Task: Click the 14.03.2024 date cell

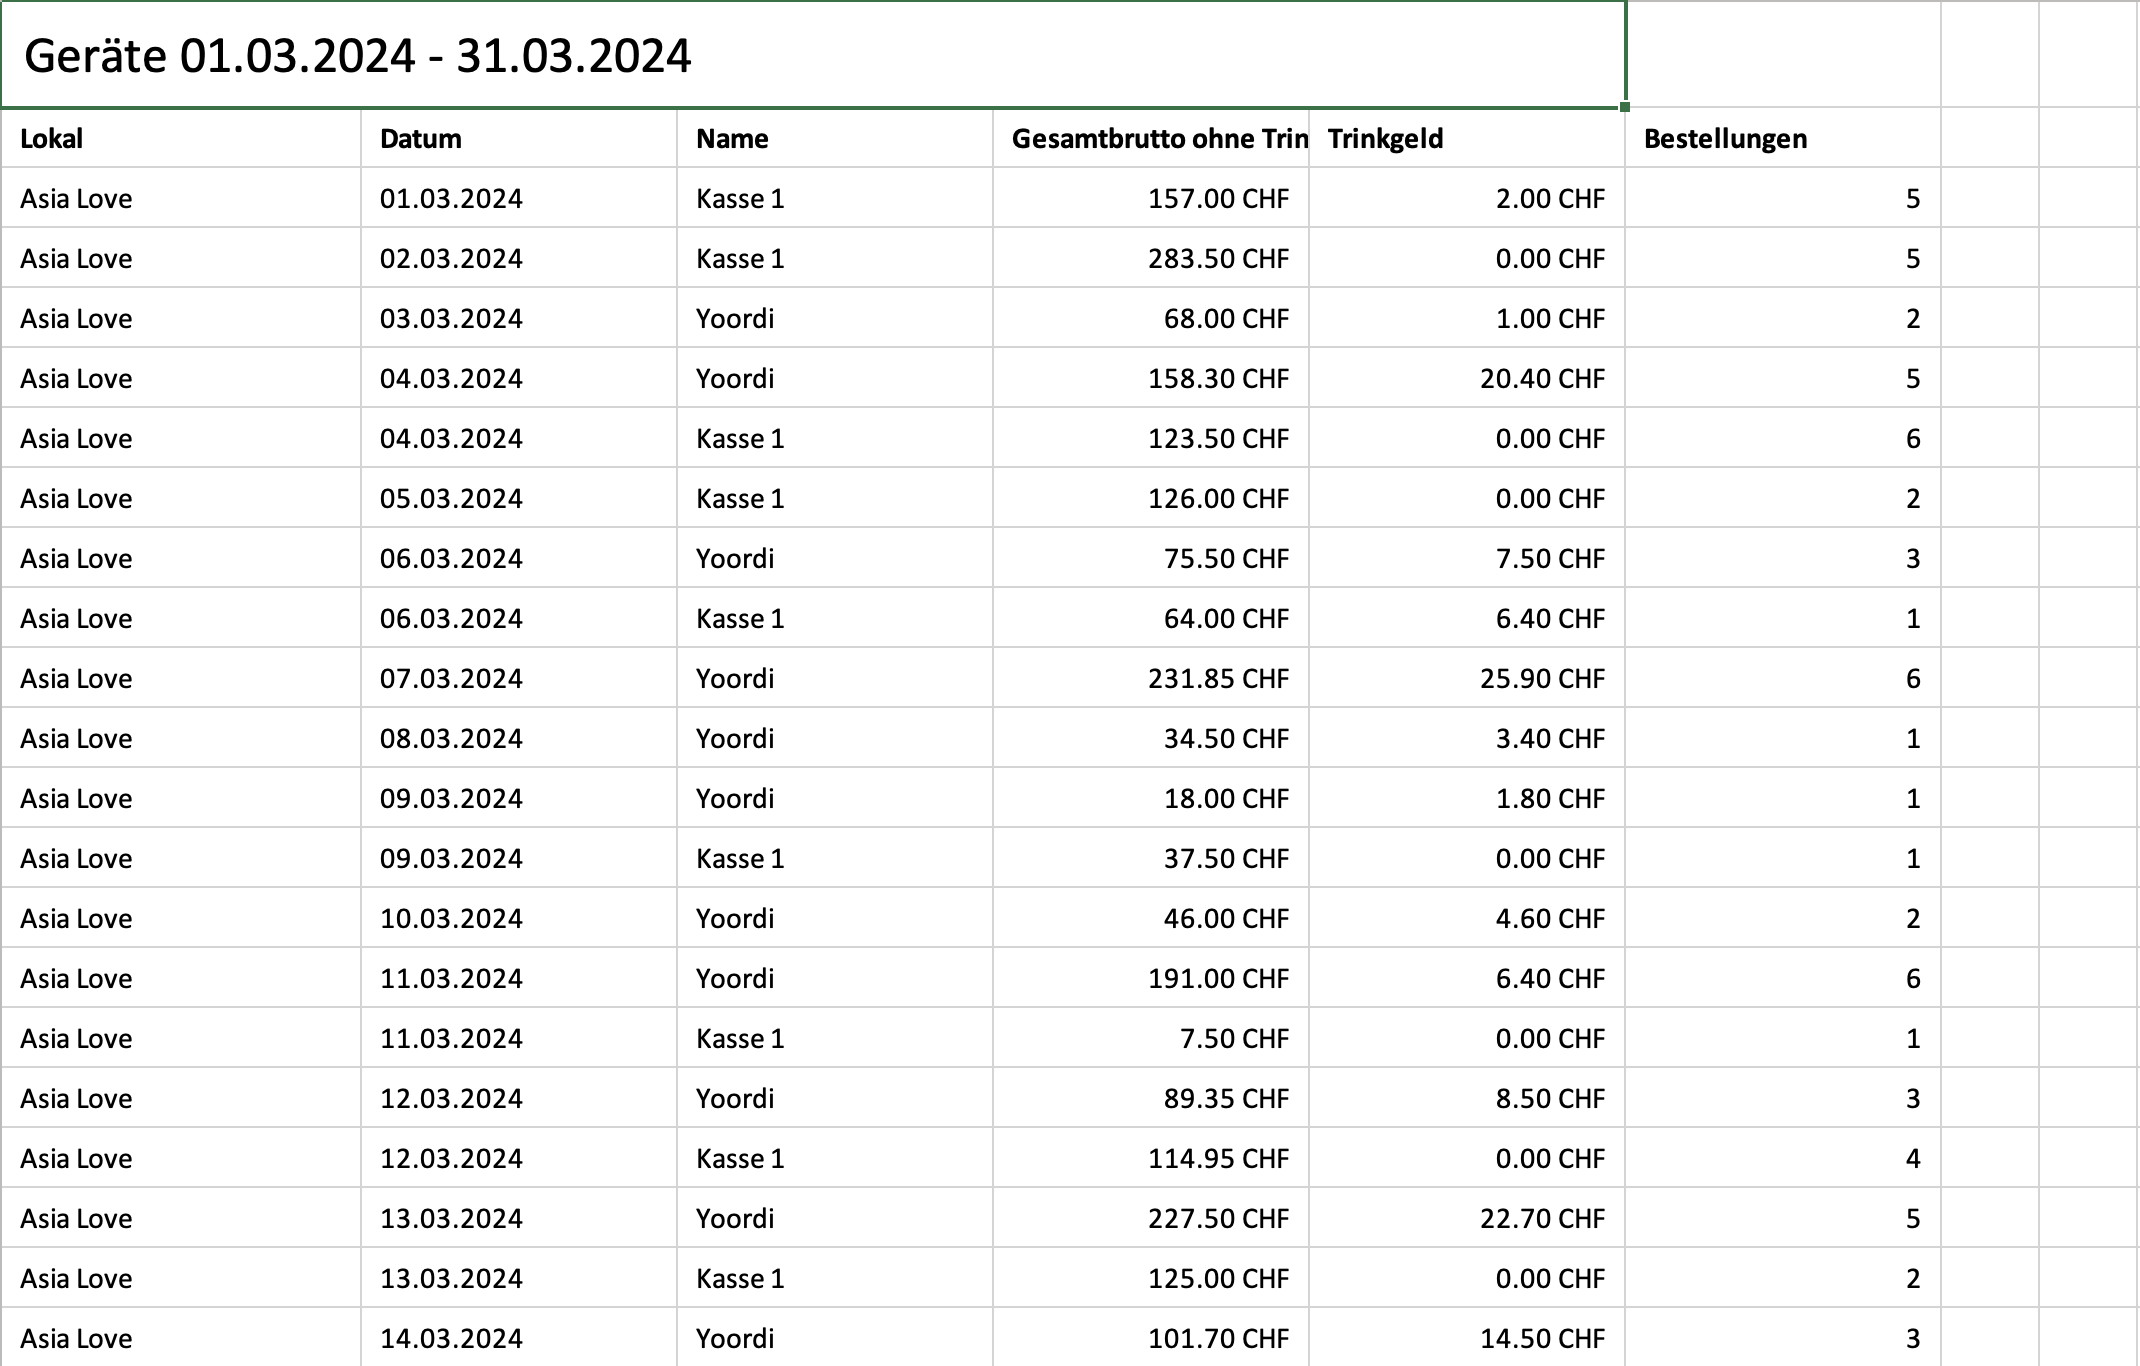Action: tap(519, 1338)
